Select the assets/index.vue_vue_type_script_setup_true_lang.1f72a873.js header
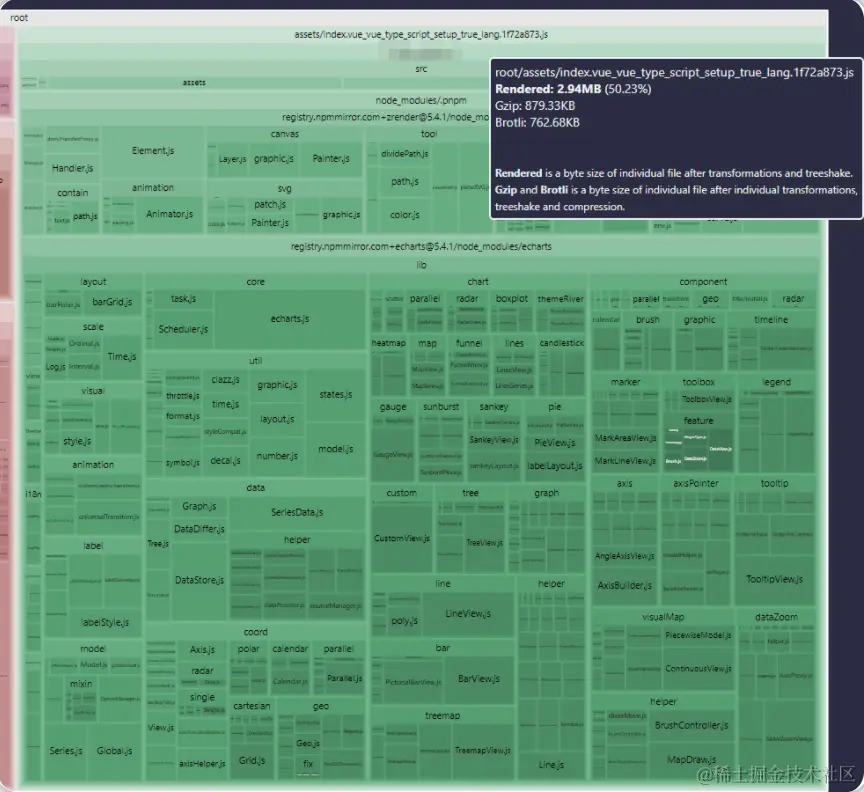The width and height of the screenshot is (864, 792). click(x=421, y=34)
